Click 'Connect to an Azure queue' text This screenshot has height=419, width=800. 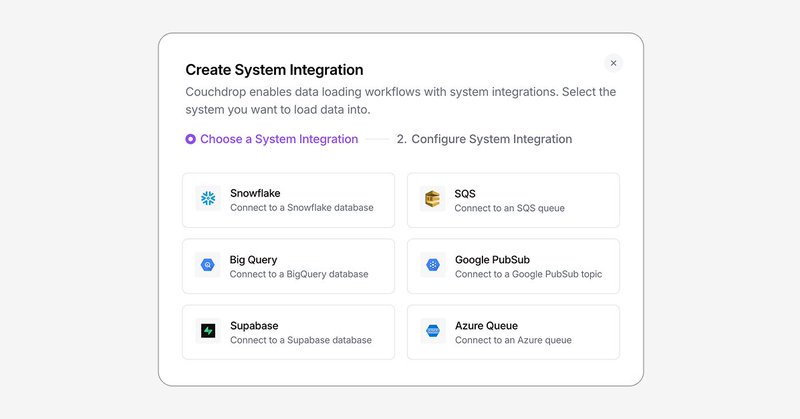coord(513,340)
